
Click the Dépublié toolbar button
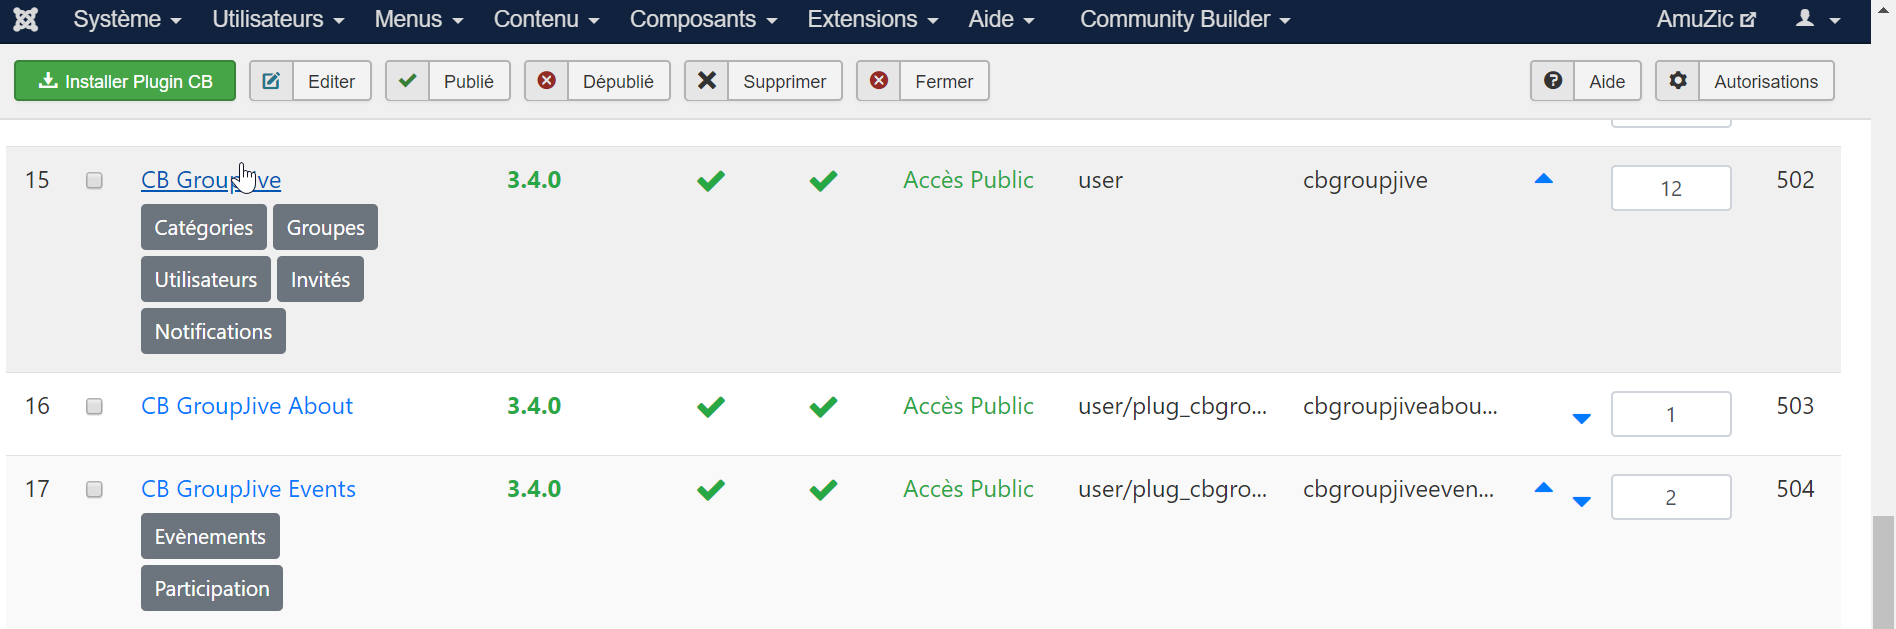pyautogui.click(x=597, y=81)
